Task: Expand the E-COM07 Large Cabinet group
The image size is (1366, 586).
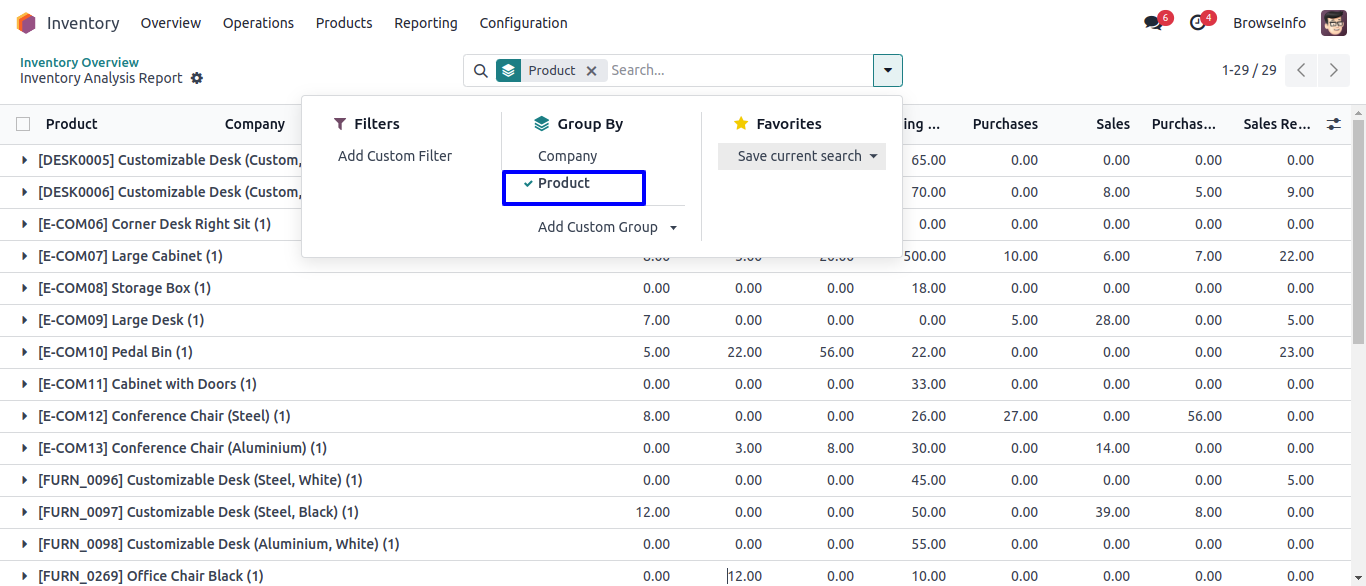Action: coord(24,256)
